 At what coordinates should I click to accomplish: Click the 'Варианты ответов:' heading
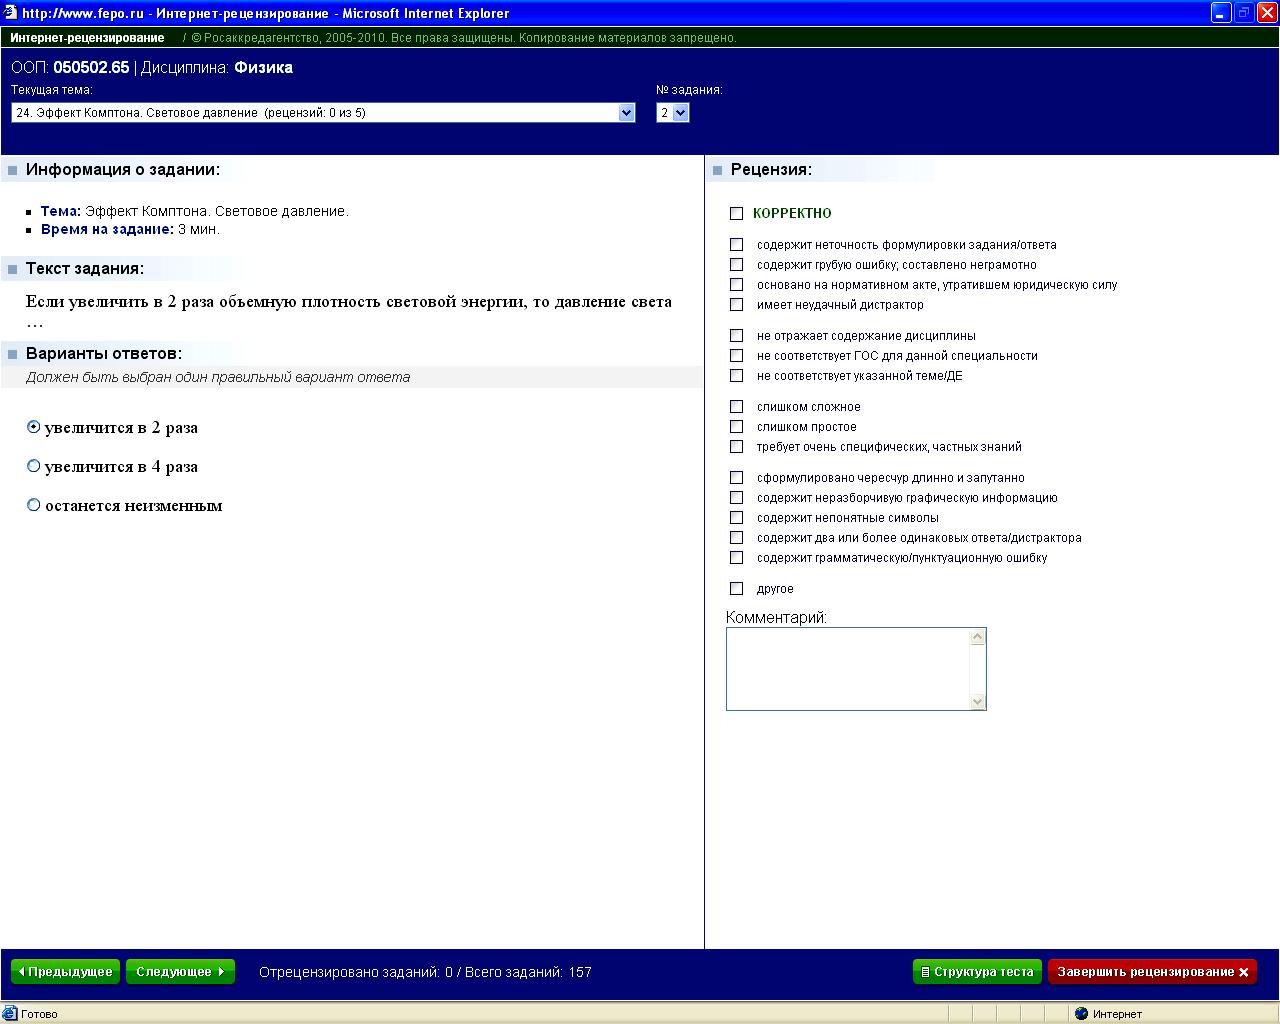coord(104,353)
